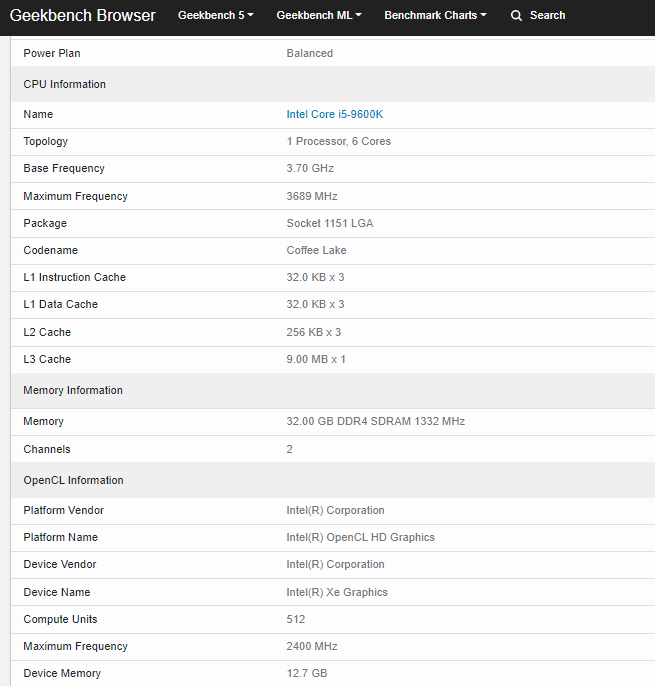
Task: Click the Search magnifier icon
Action: coord(516,16)
